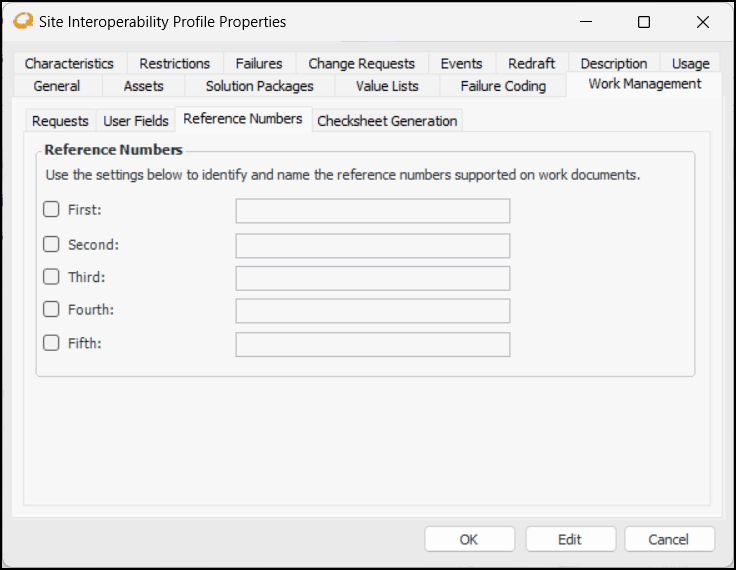The width and height of the screenshot is (736, 570).
Task: Tick the Fourth reference number checkbox
Action: coord(51,310)
